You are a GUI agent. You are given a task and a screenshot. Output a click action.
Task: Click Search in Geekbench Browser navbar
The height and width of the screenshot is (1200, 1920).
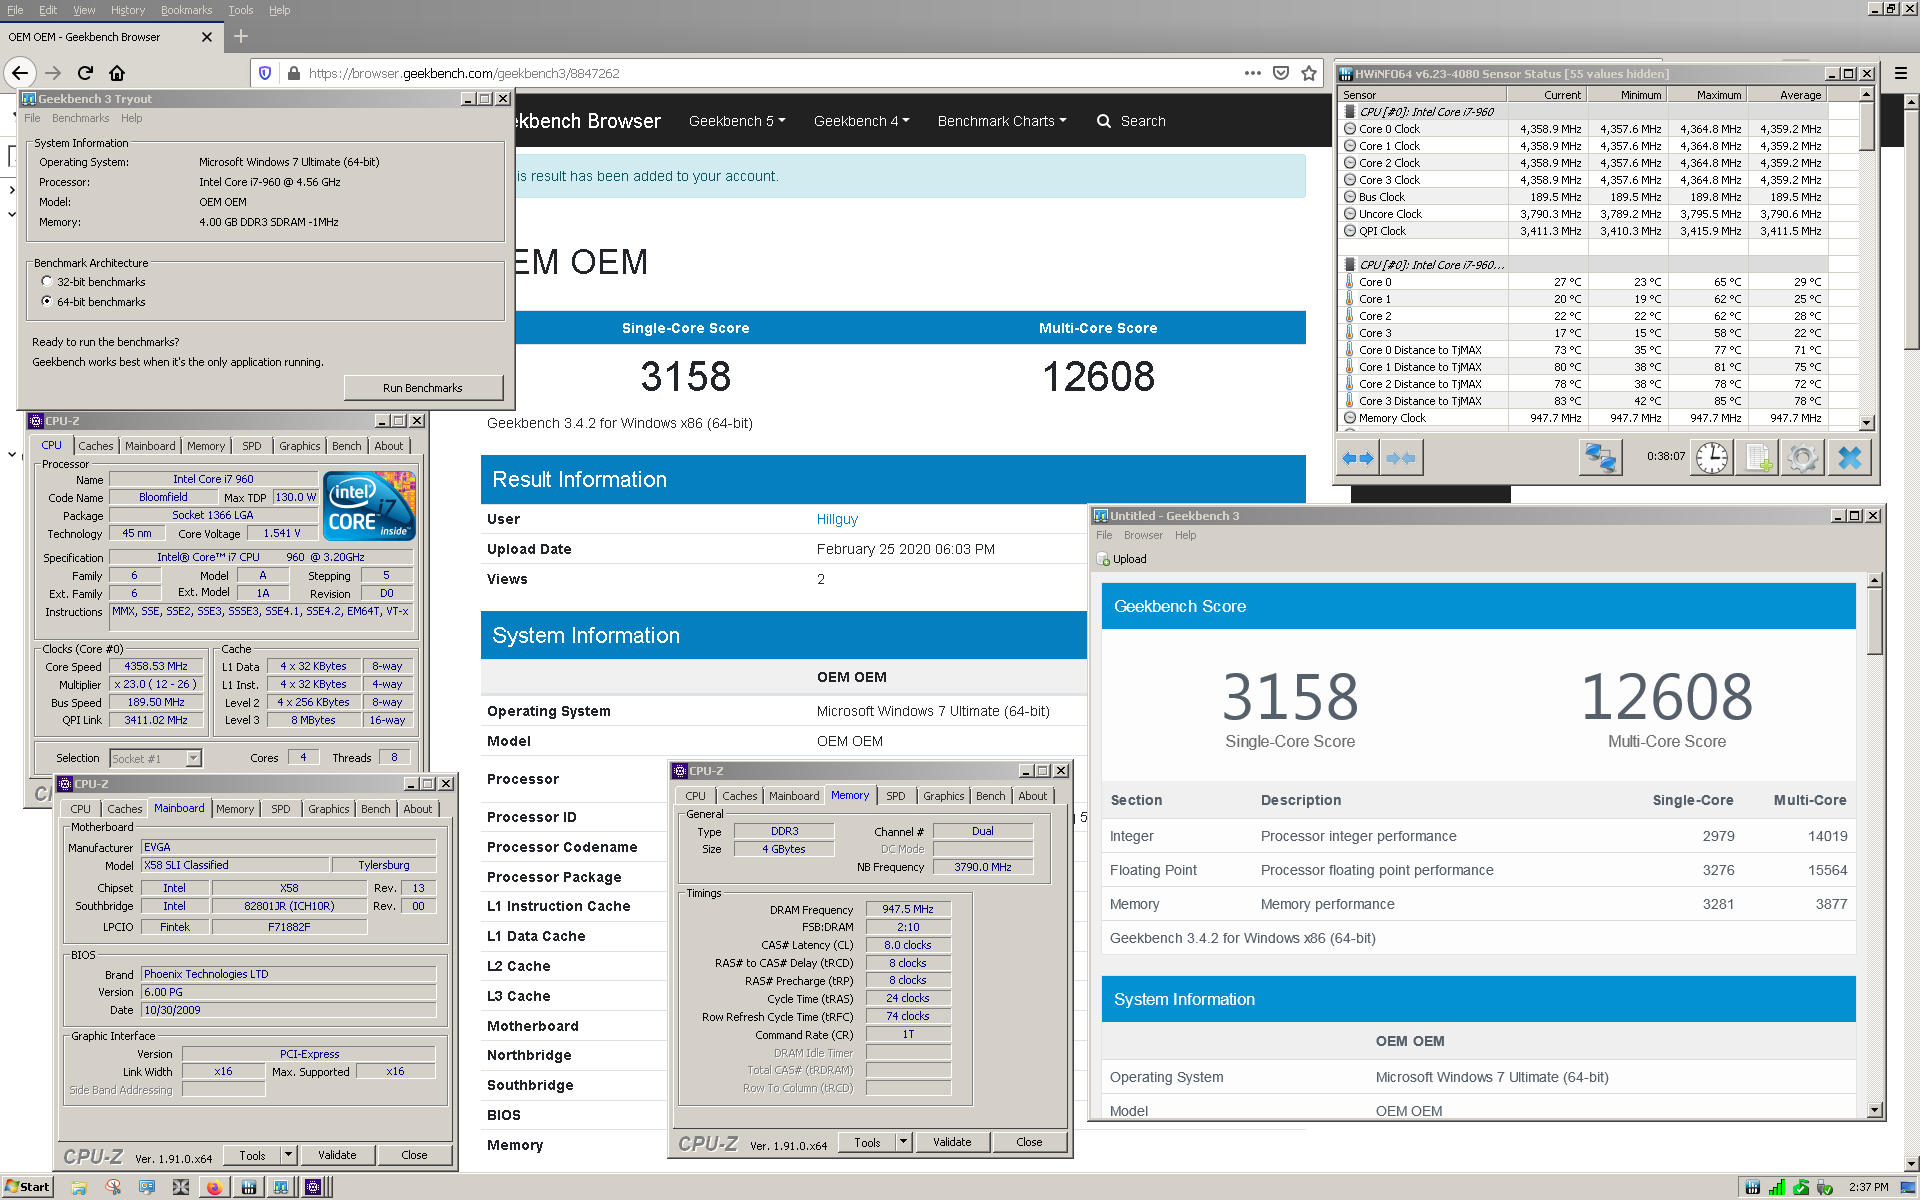point(1131,121)
